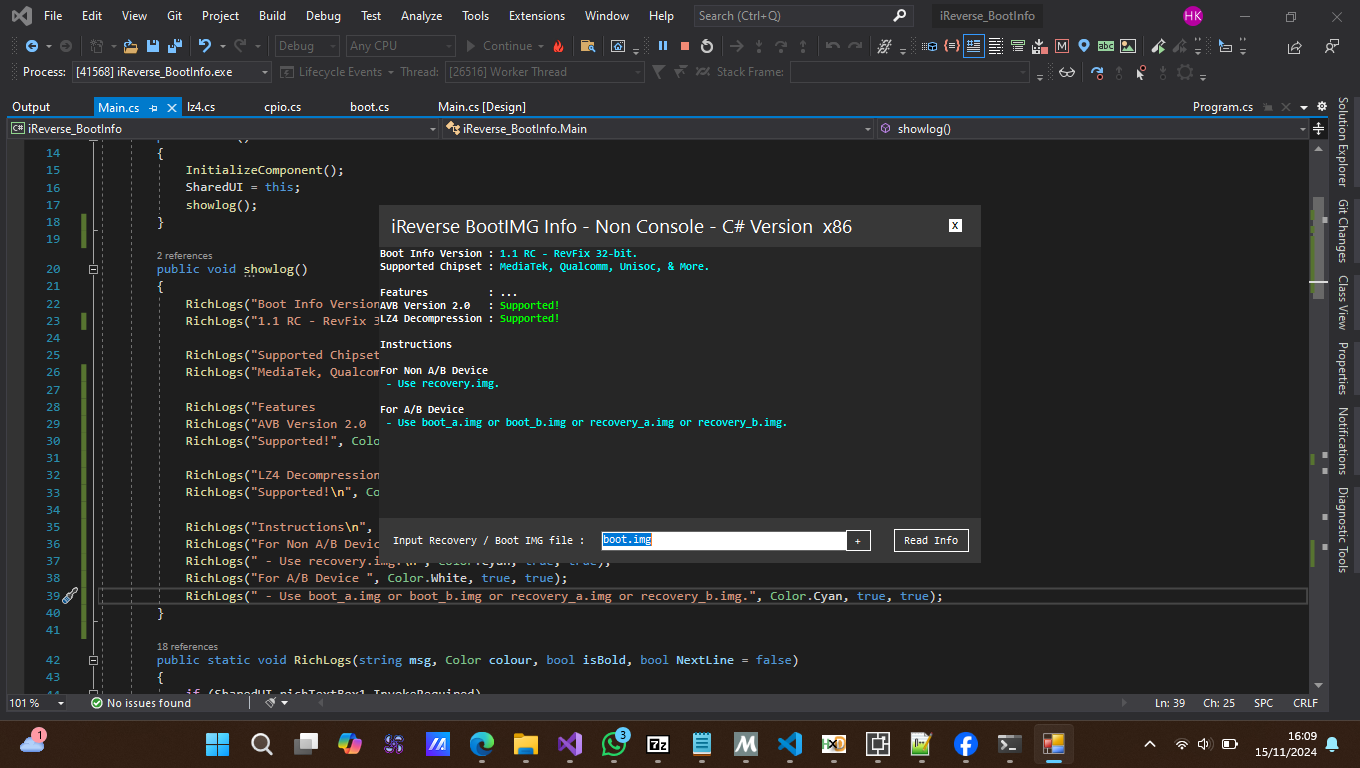Click the Search (Ctrl+Q) box
This screenshot has height=768, width=1360.
803,16
